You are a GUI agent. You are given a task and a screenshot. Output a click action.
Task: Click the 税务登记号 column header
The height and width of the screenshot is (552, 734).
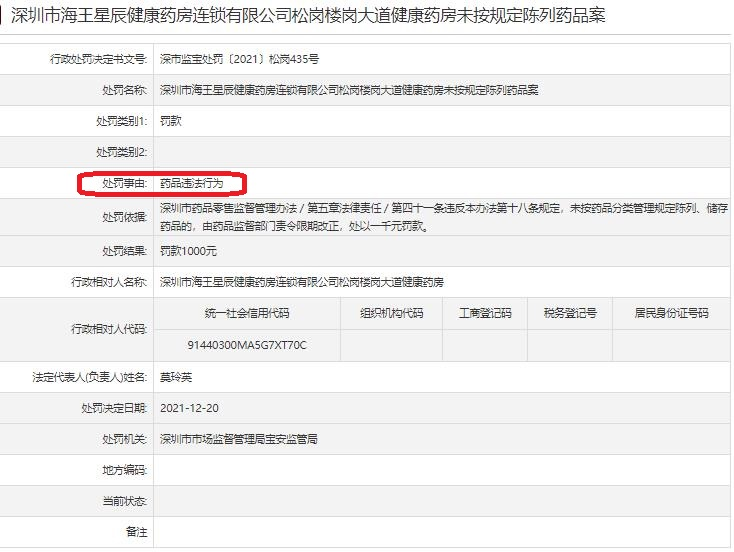click(x=570, y=313)
